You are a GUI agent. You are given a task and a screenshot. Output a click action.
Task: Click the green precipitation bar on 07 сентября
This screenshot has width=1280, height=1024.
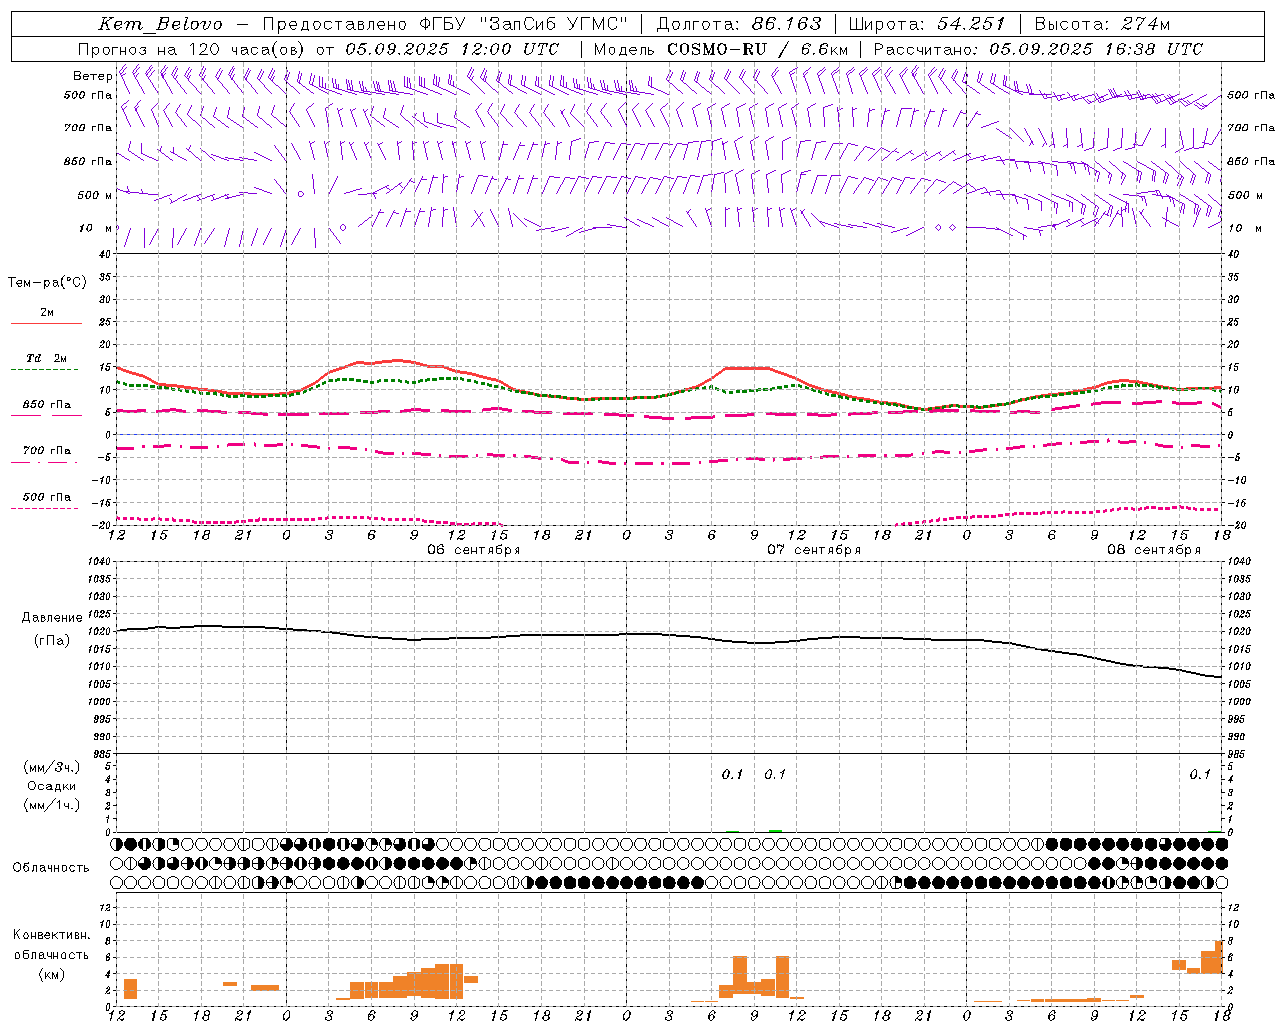[775, 830]
